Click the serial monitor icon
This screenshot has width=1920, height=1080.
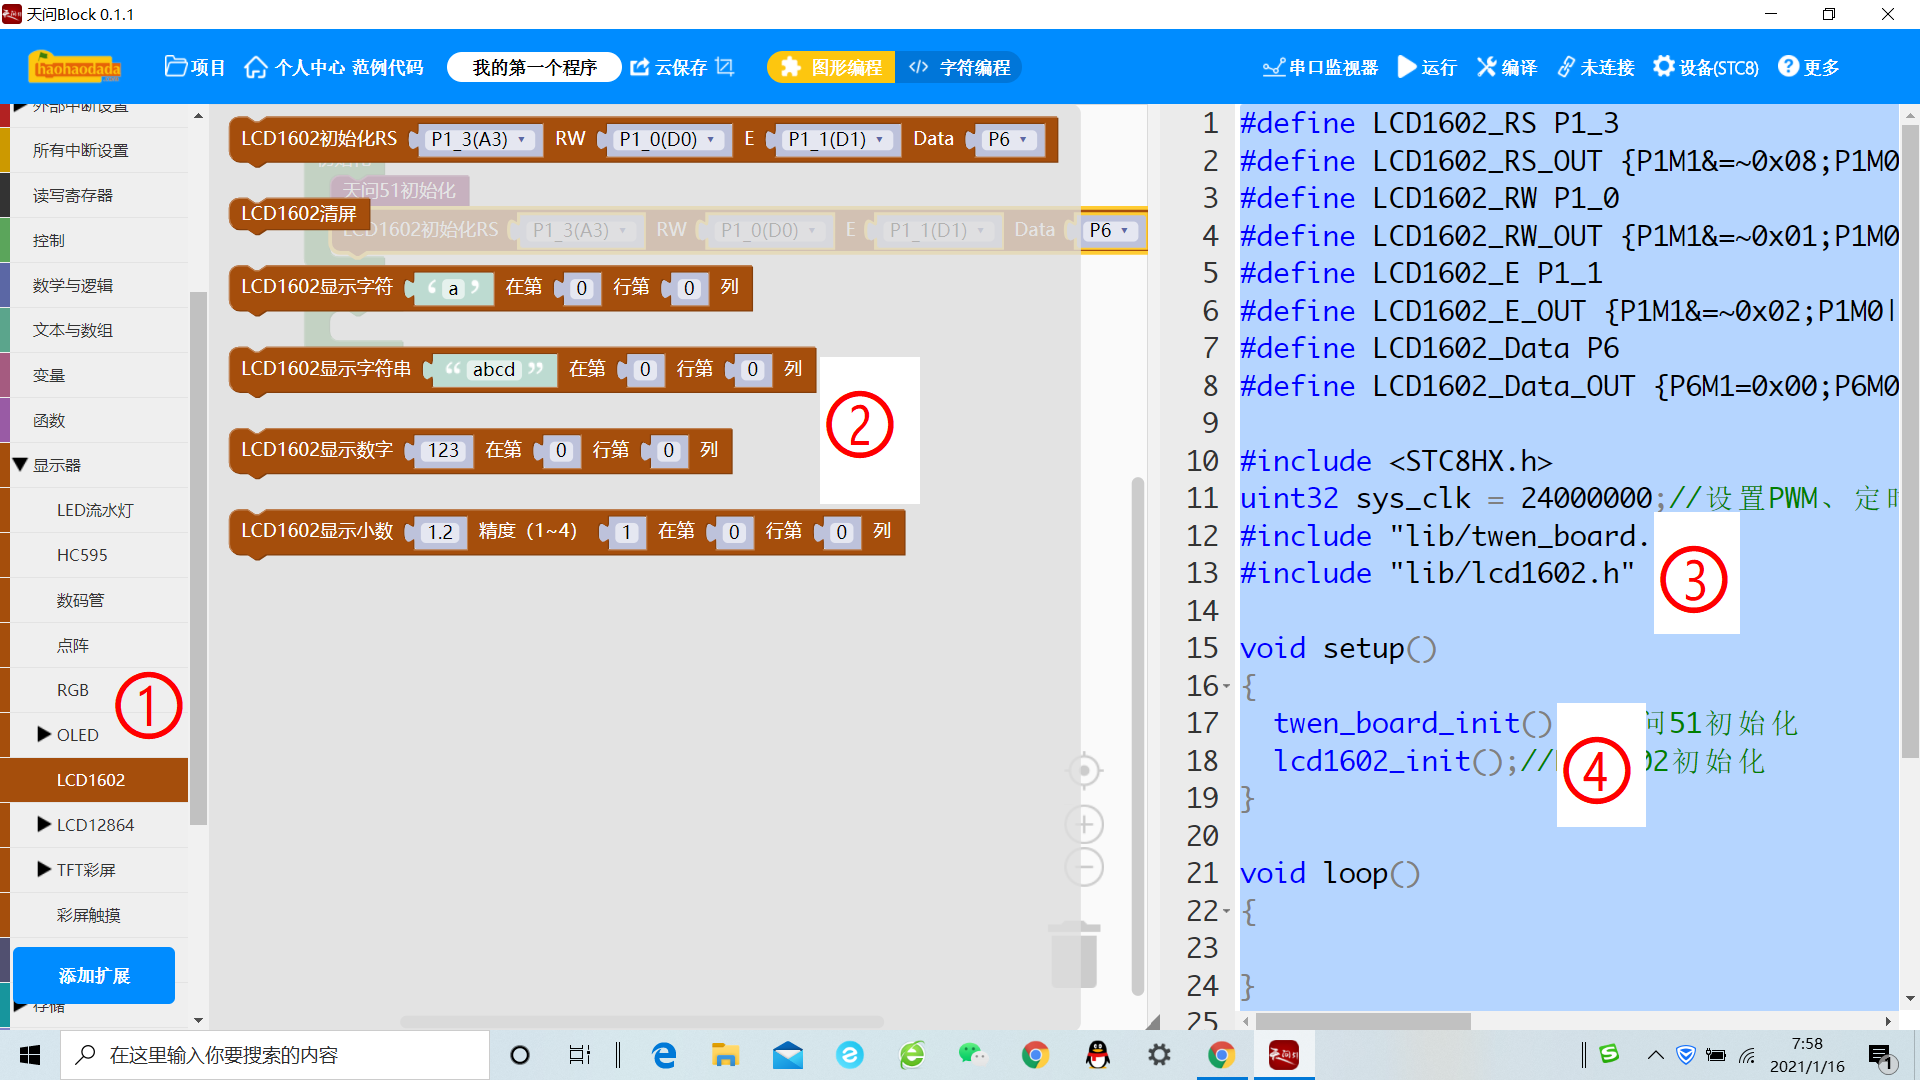[x=1273, y=67]
